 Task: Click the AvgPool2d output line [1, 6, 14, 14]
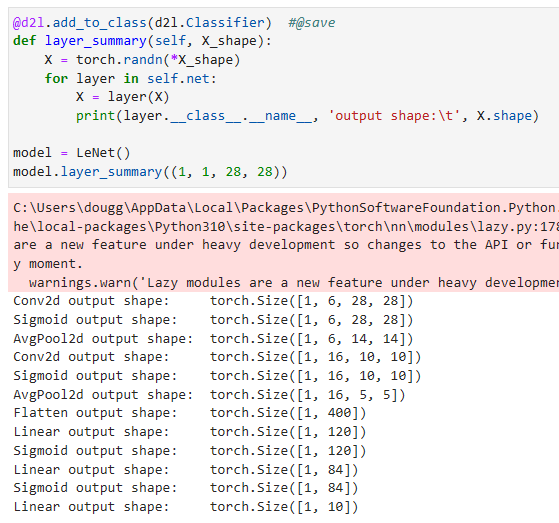coord(213,338)
